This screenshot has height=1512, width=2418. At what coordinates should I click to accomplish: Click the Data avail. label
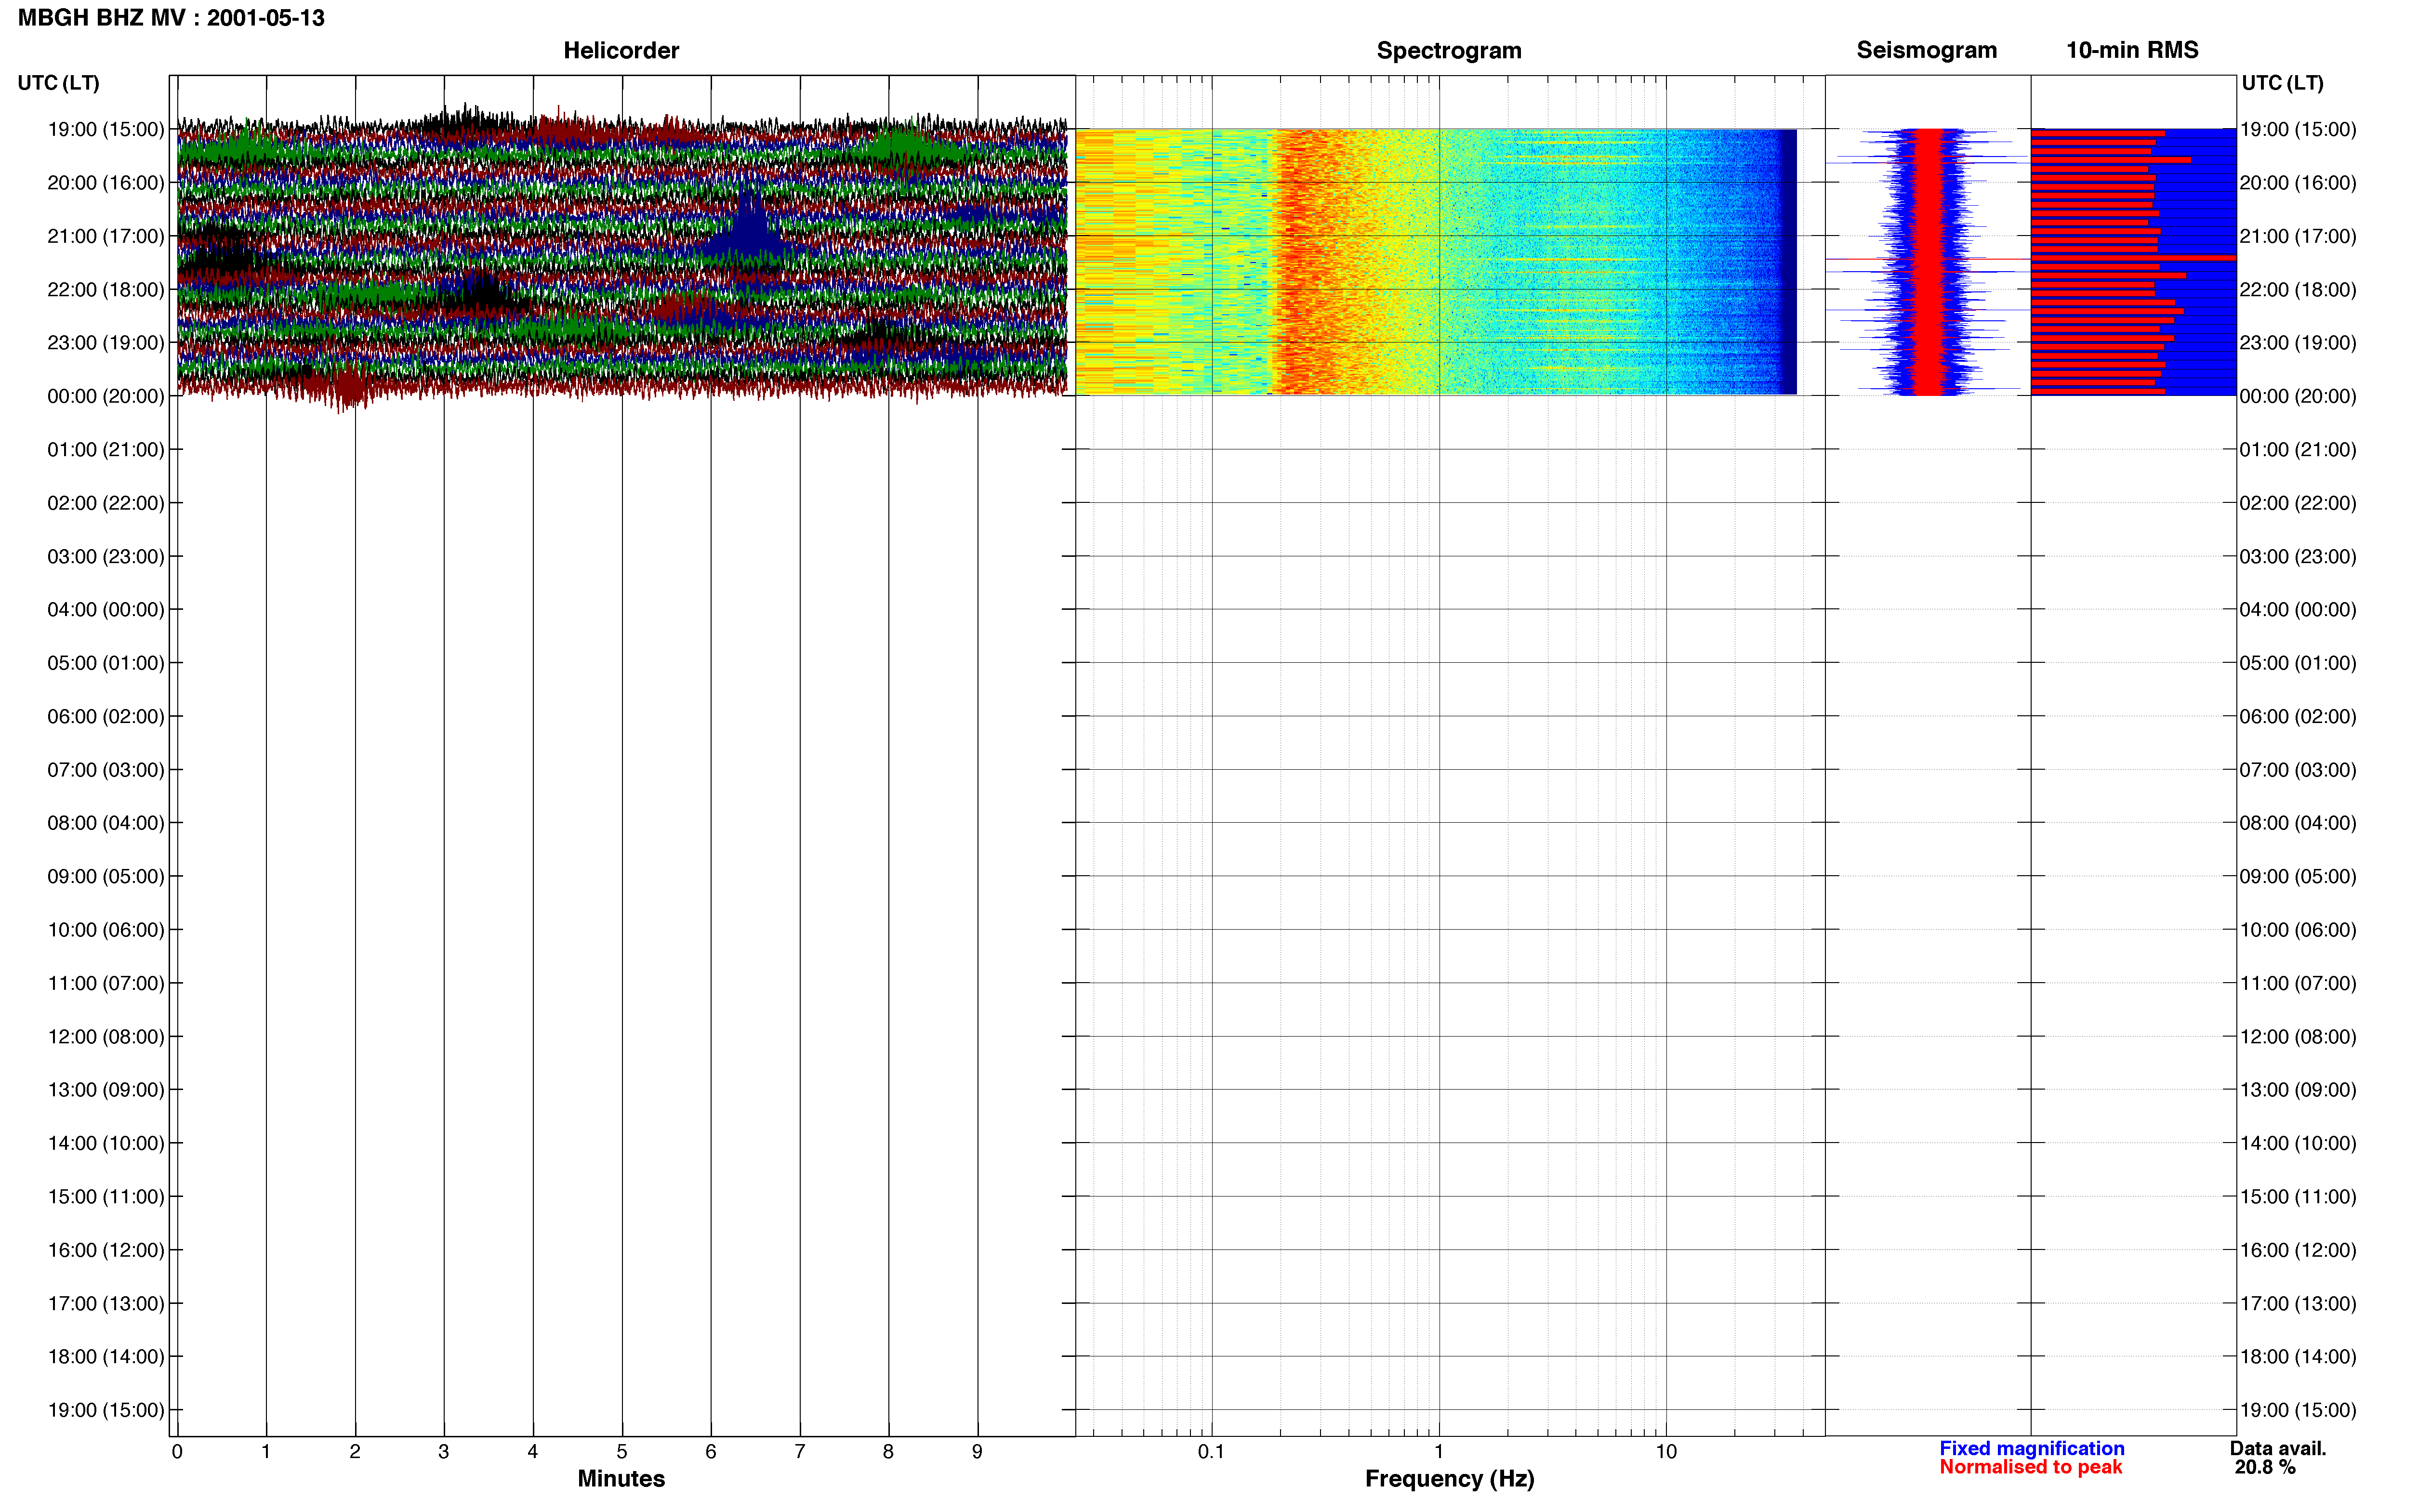coord(2278,1448)
